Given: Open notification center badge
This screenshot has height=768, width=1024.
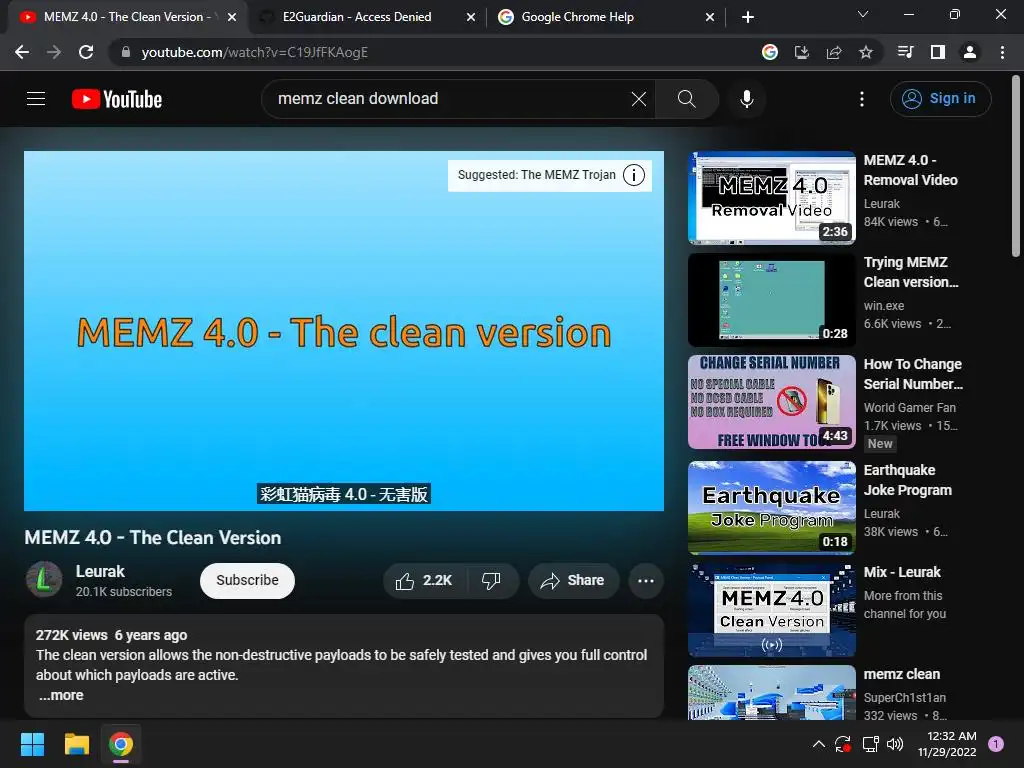Looking at the screenshot, I should (996, 744).
